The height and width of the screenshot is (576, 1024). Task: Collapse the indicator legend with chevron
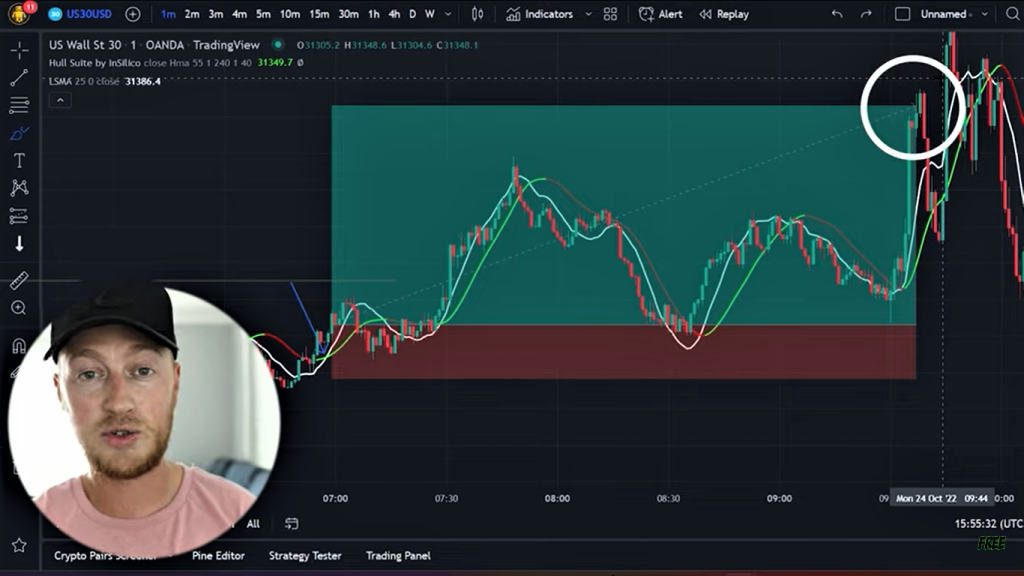(60, 100)
